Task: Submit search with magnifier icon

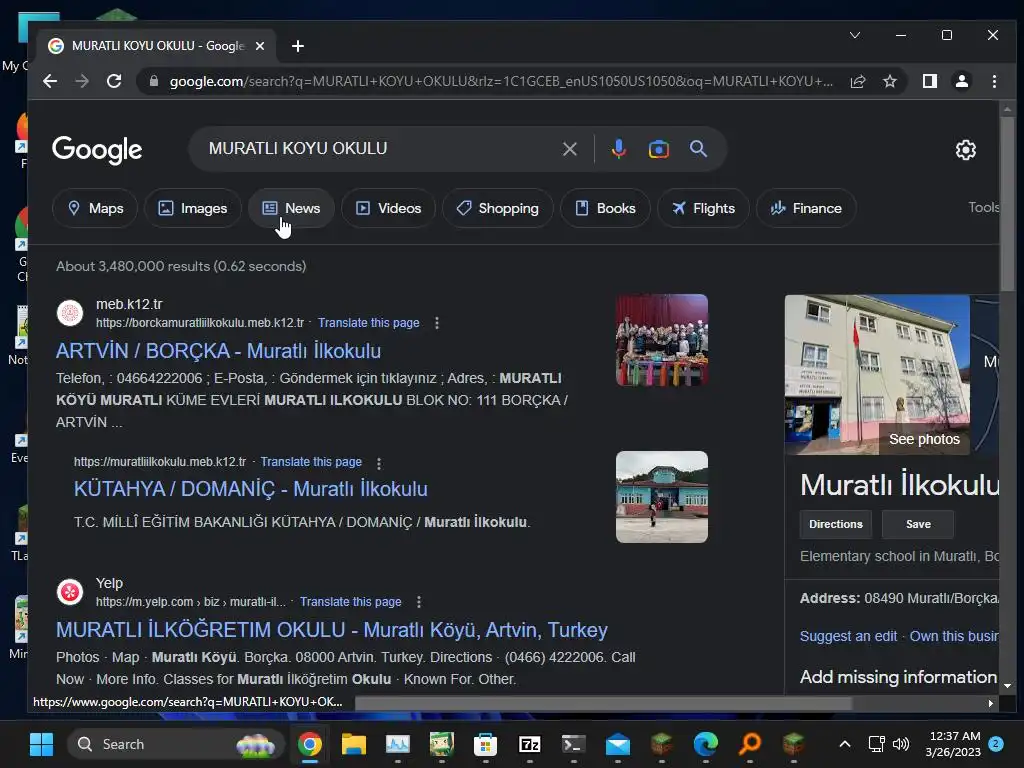Action: coord(698,149)
